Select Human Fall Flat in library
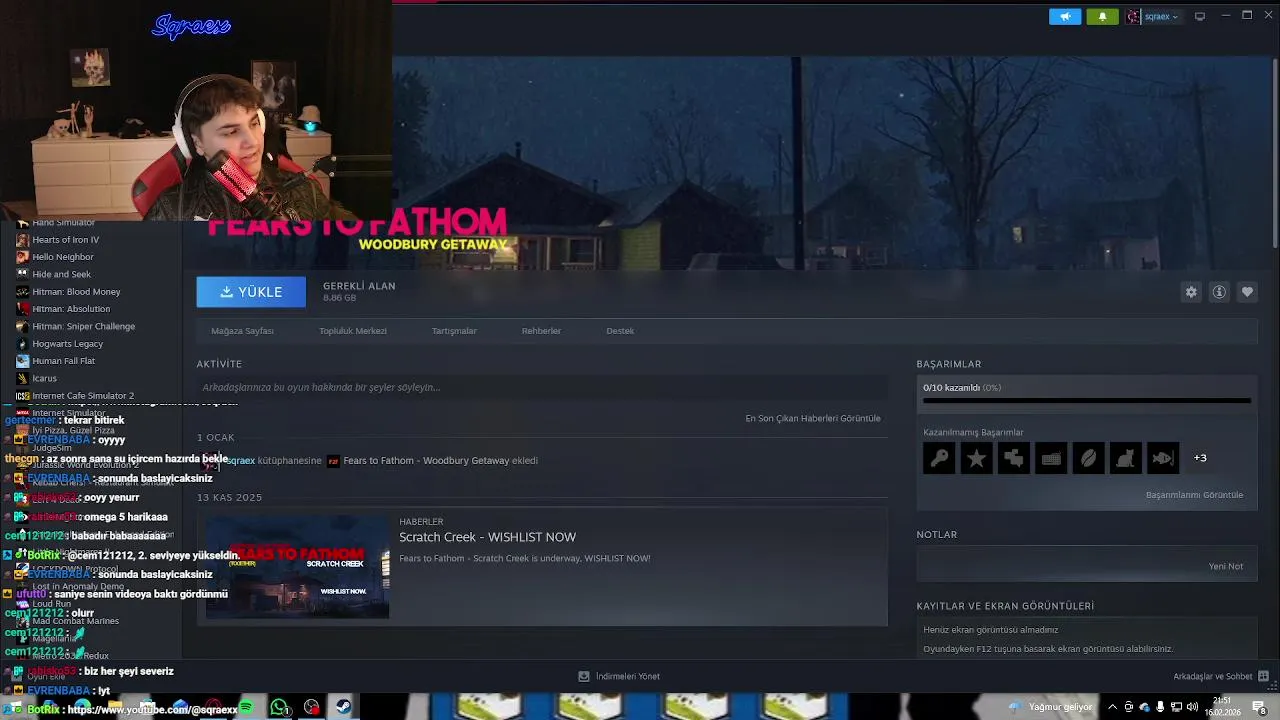The image size is (1280, 720). (63, 361)
